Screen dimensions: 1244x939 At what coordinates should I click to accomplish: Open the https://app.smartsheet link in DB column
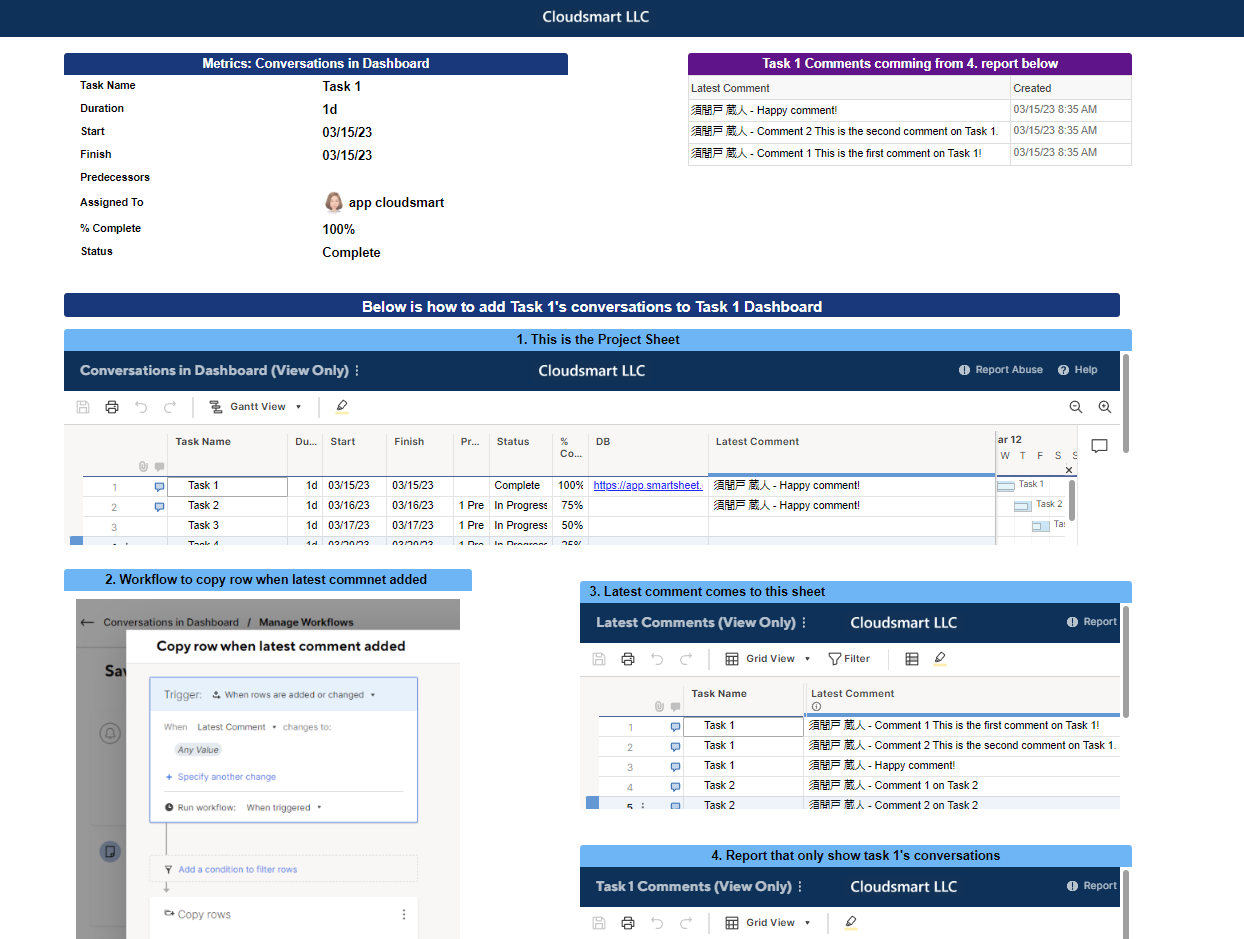[647, 485]
